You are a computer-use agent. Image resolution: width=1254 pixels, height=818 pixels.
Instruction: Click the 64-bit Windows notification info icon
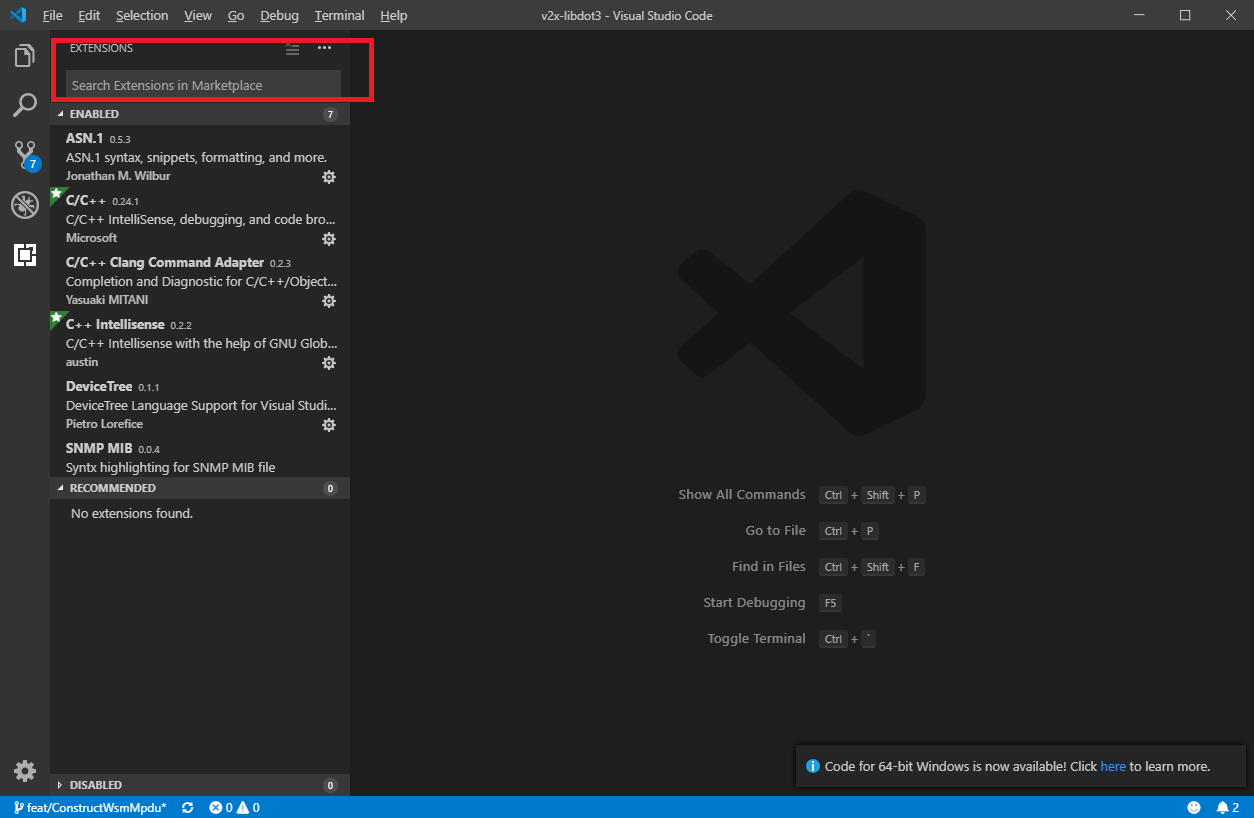pyautogui.click(x=814, y=767)
